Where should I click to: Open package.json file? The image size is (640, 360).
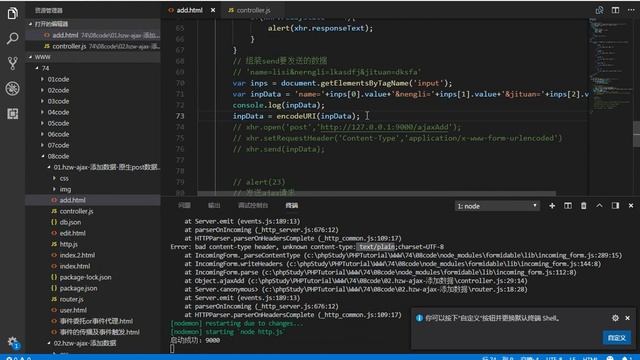click(x=93, y=288)
